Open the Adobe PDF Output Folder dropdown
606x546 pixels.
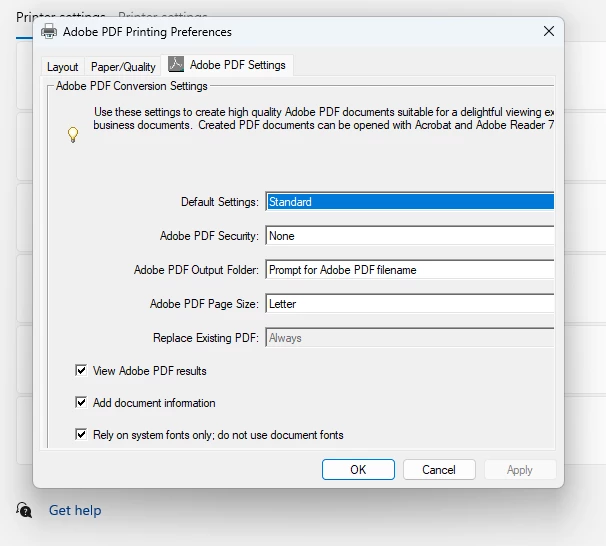click(410, 270)
